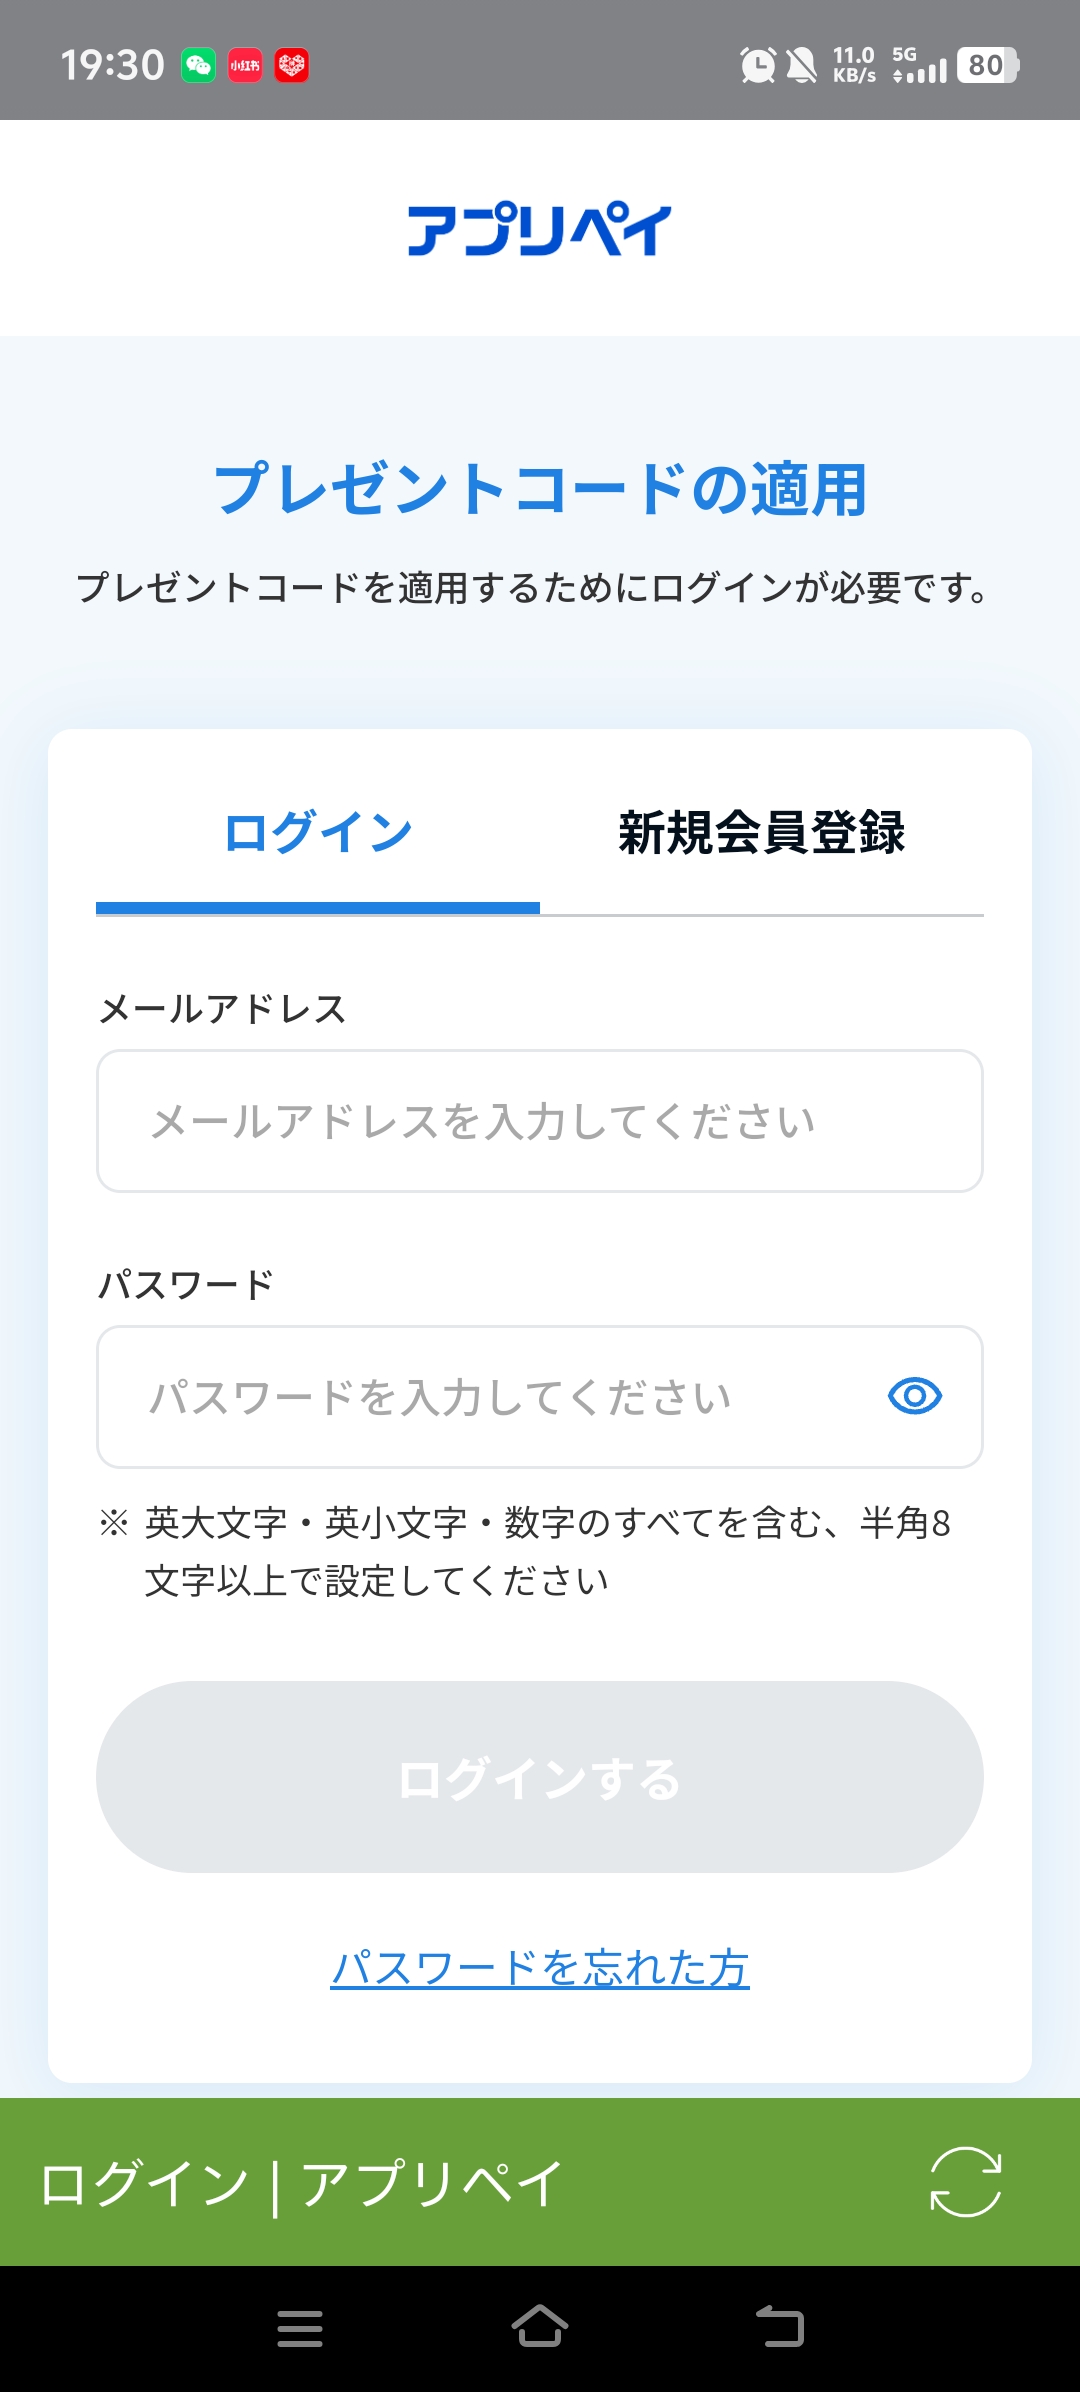Open the パスワードを忘れた方 link
This screenshot has width=1080, height=2392.
(x=540, y=1968)
